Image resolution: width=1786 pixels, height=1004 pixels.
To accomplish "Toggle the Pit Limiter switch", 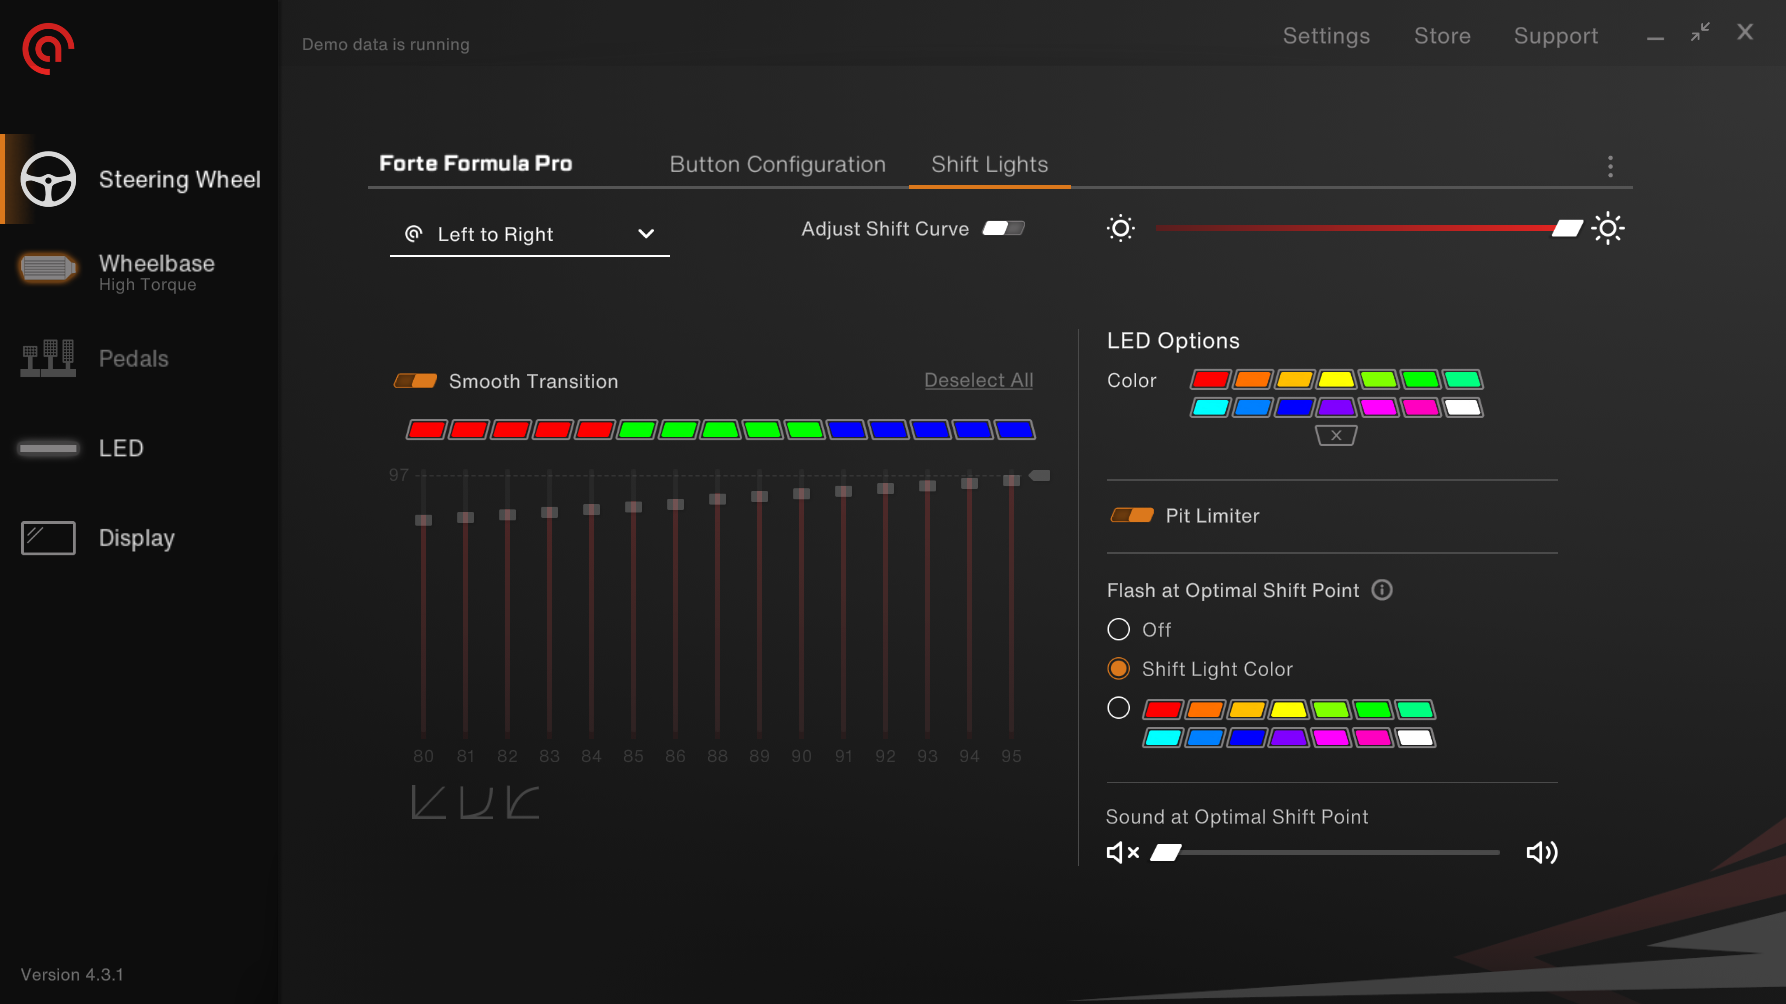I will [x=1132, y=516].
